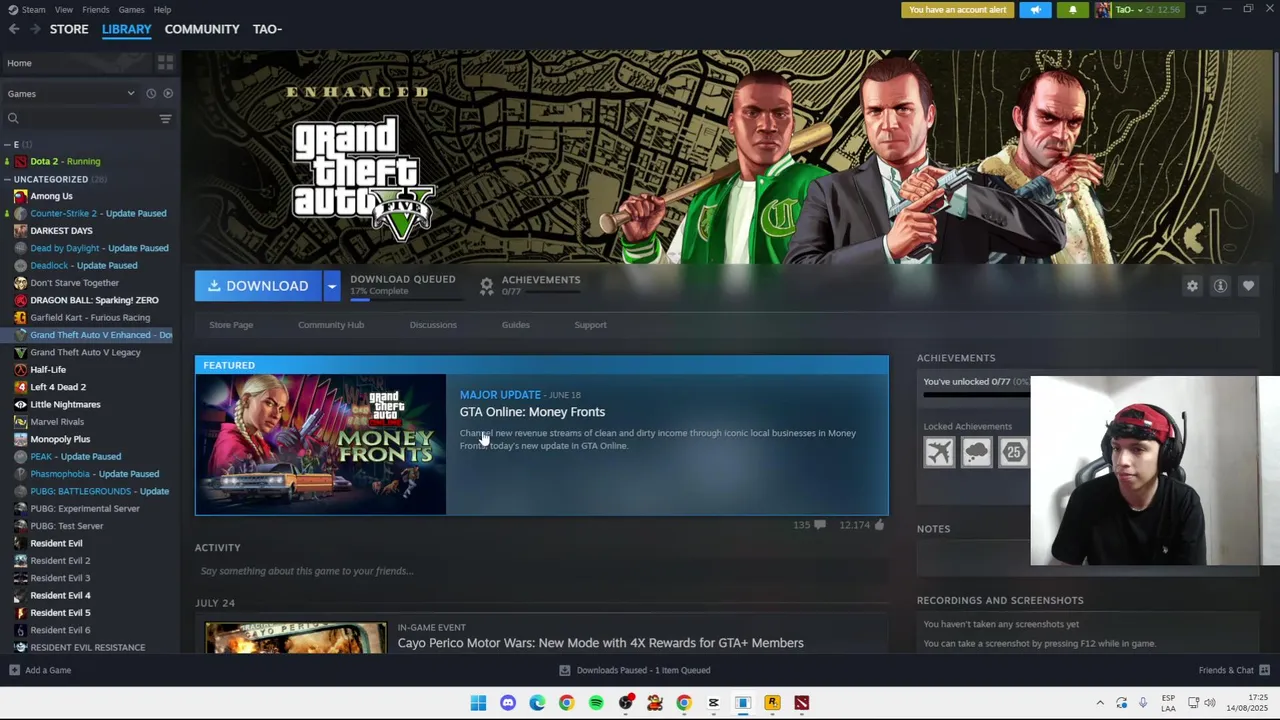Go back with the left navigation arrow
The height and width of the screenshot is (720, 1280).
[14, 29]
